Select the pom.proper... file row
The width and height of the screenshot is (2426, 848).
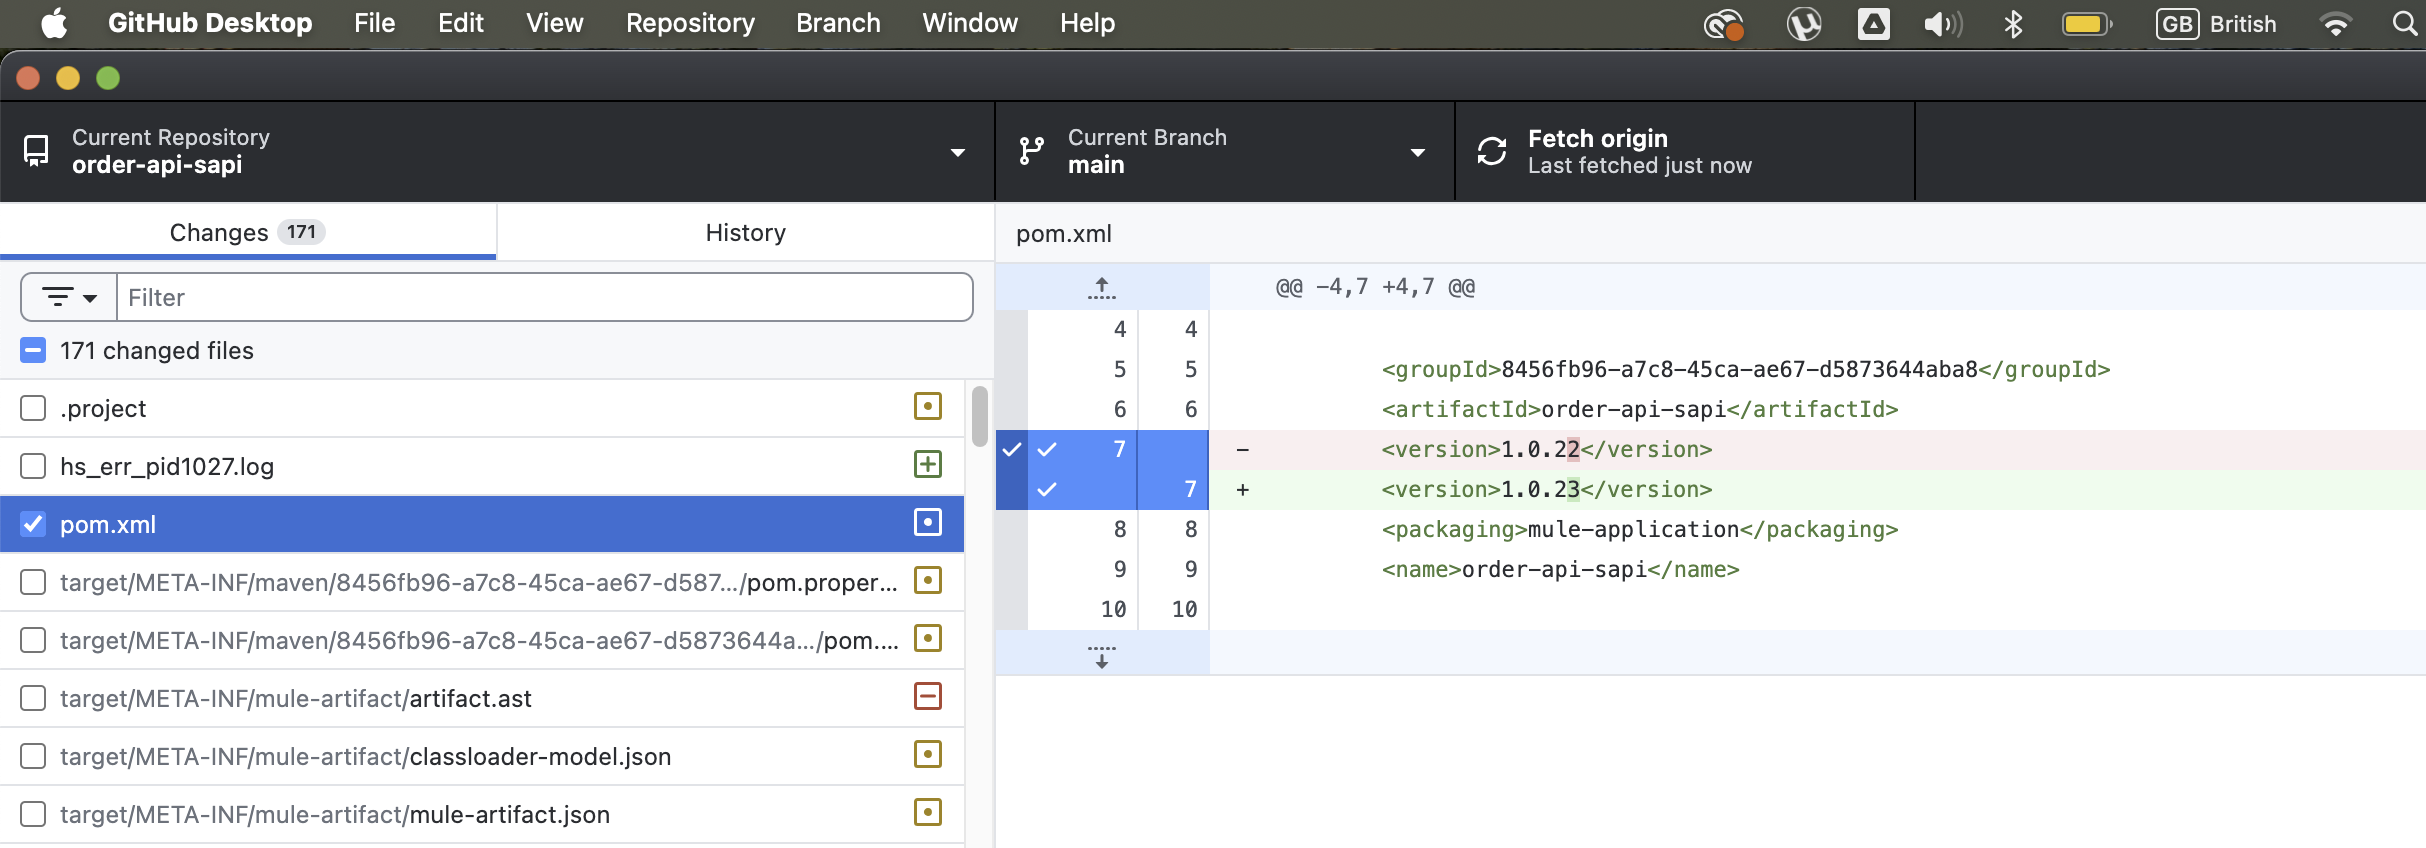[x=482, y=582]
